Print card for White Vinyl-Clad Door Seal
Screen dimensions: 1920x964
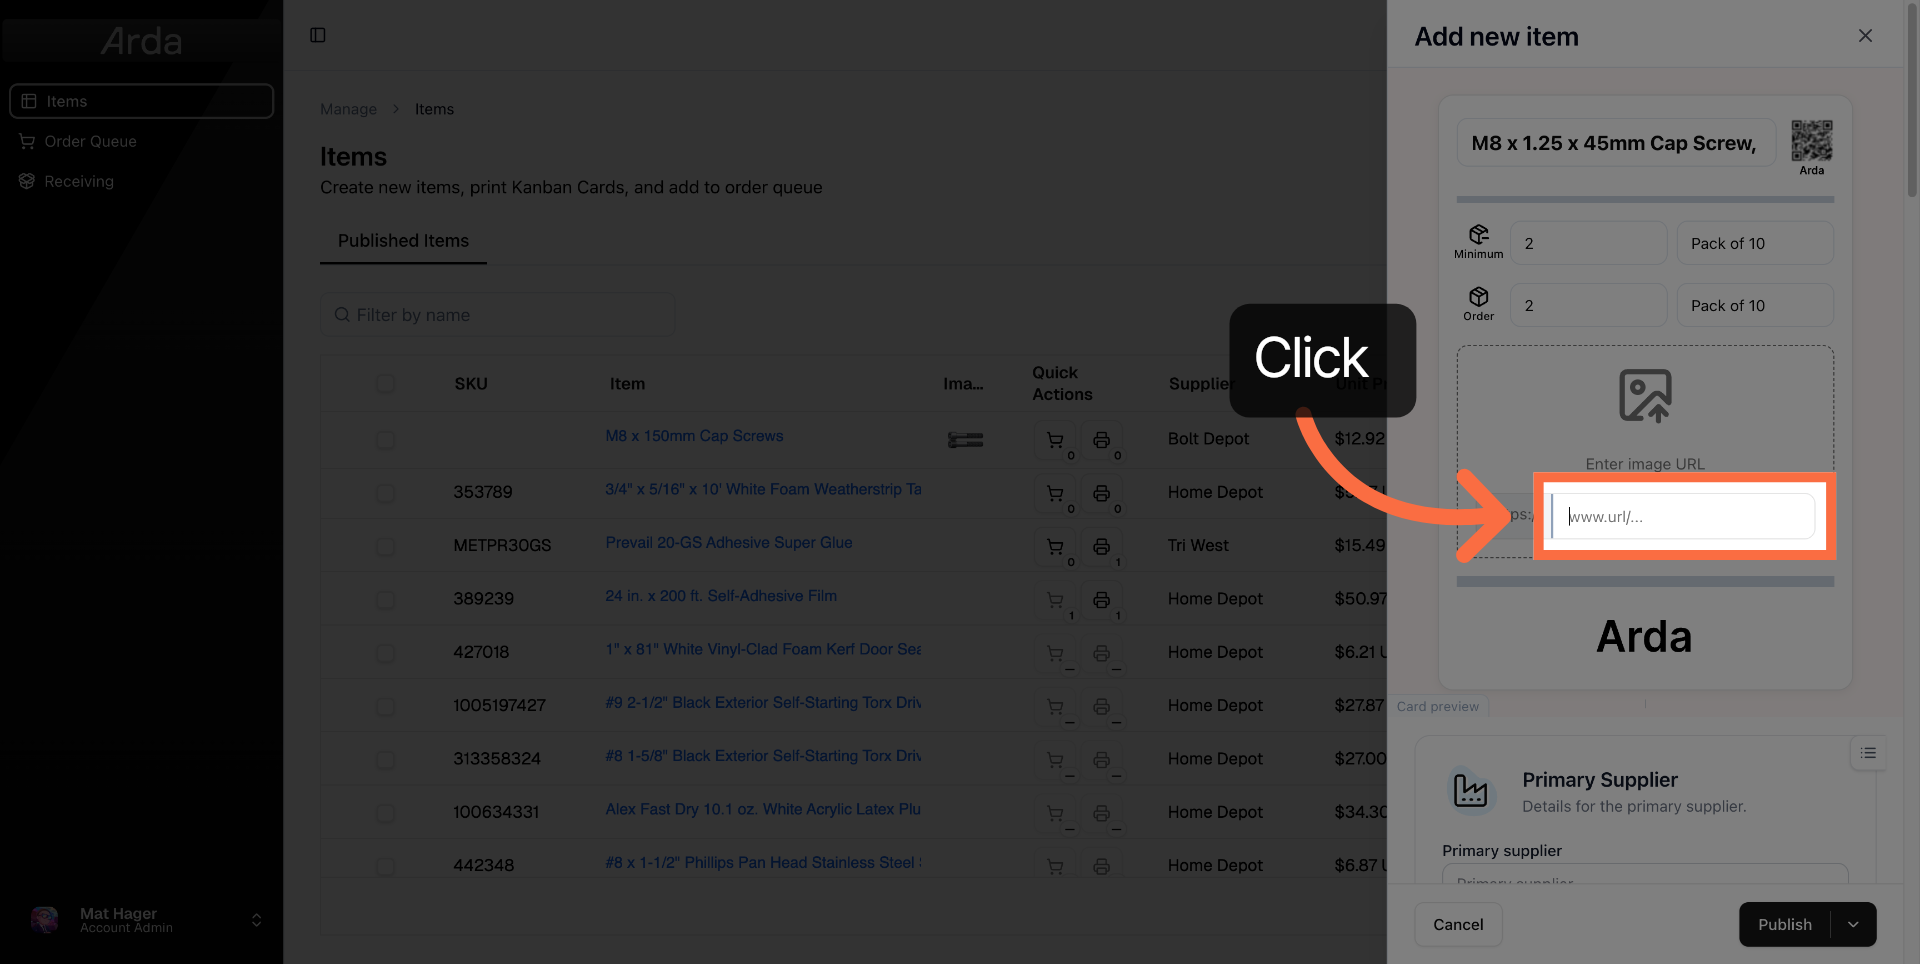pos(1101,653)
